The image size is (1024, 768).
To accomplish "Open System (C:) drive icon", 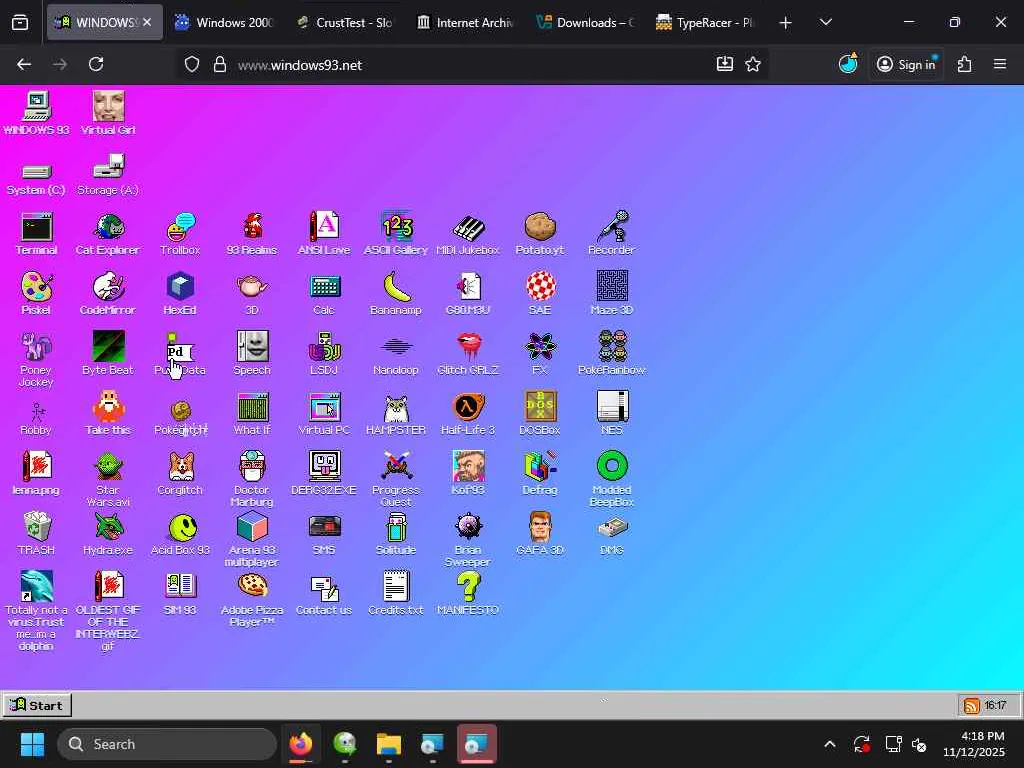I will (x=37, y=178).
